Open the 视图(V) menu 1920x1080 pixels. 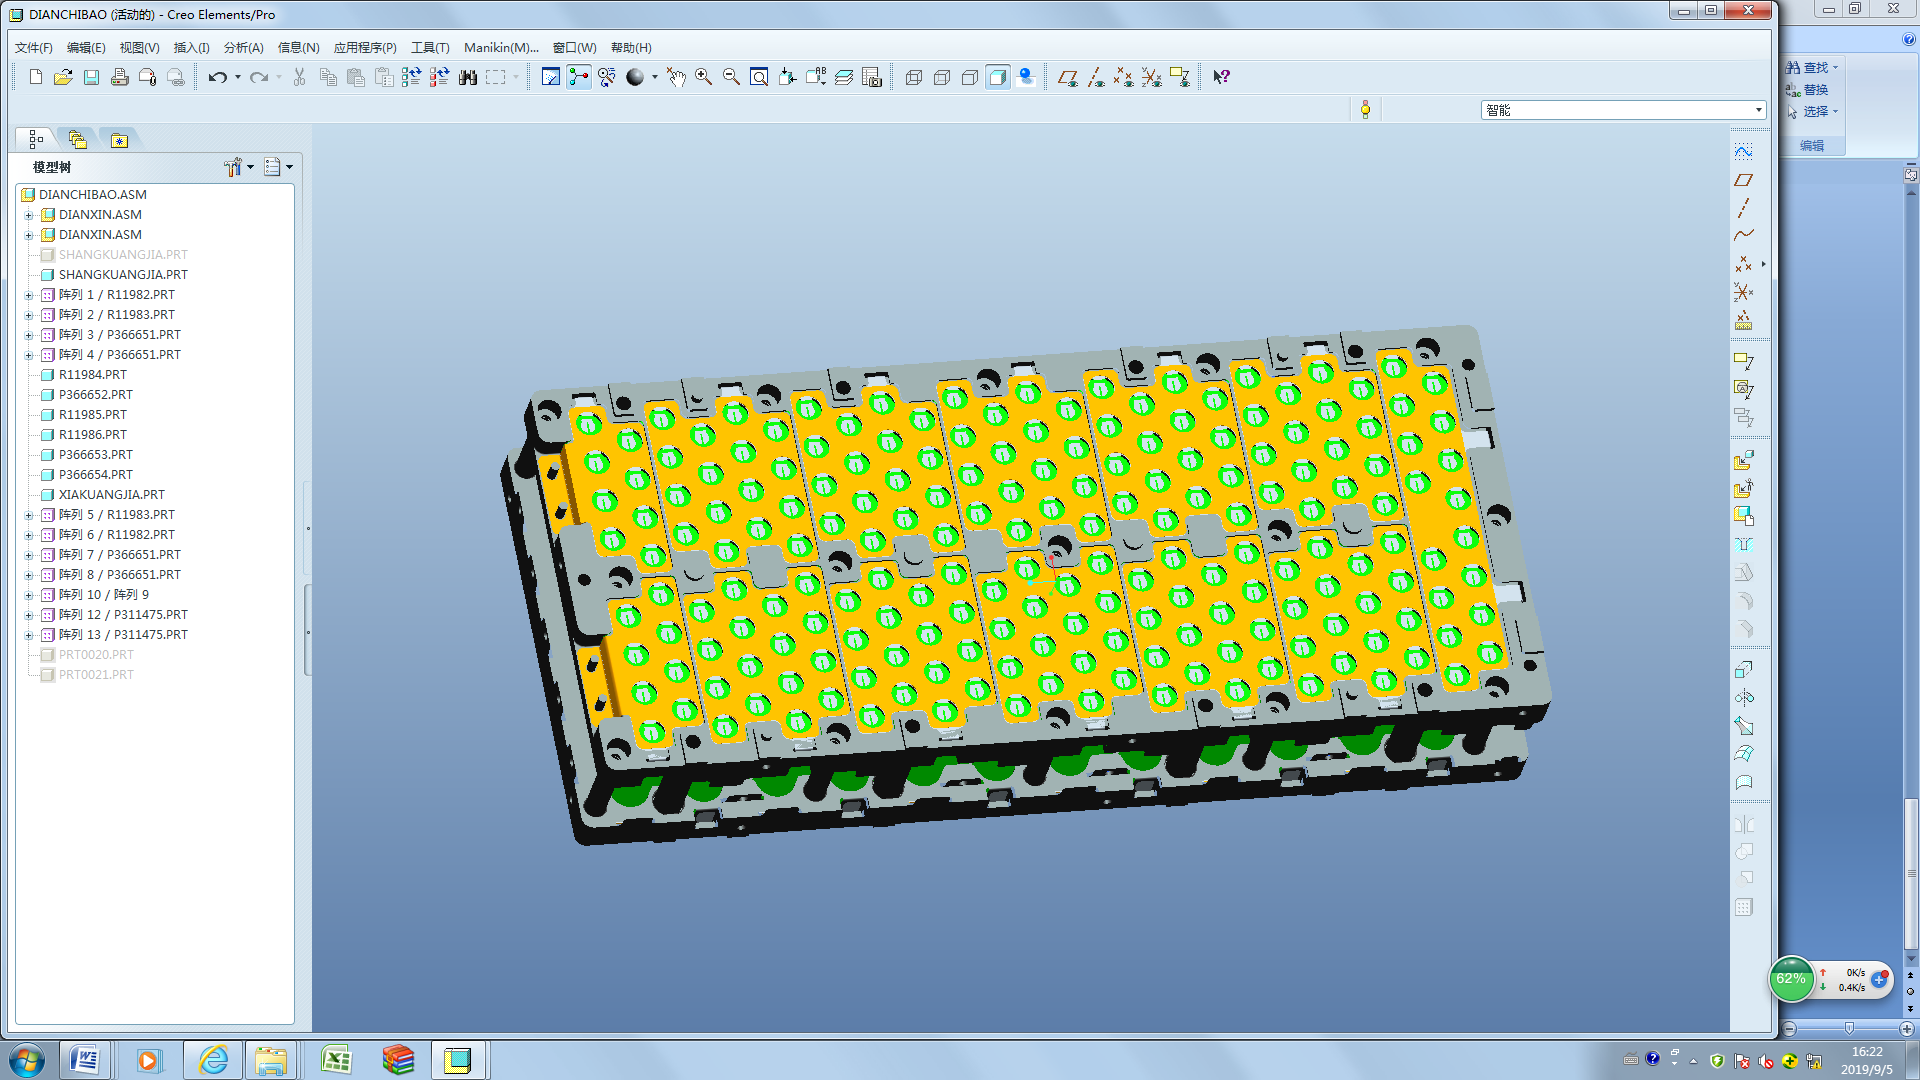click(x=139, y=47)
